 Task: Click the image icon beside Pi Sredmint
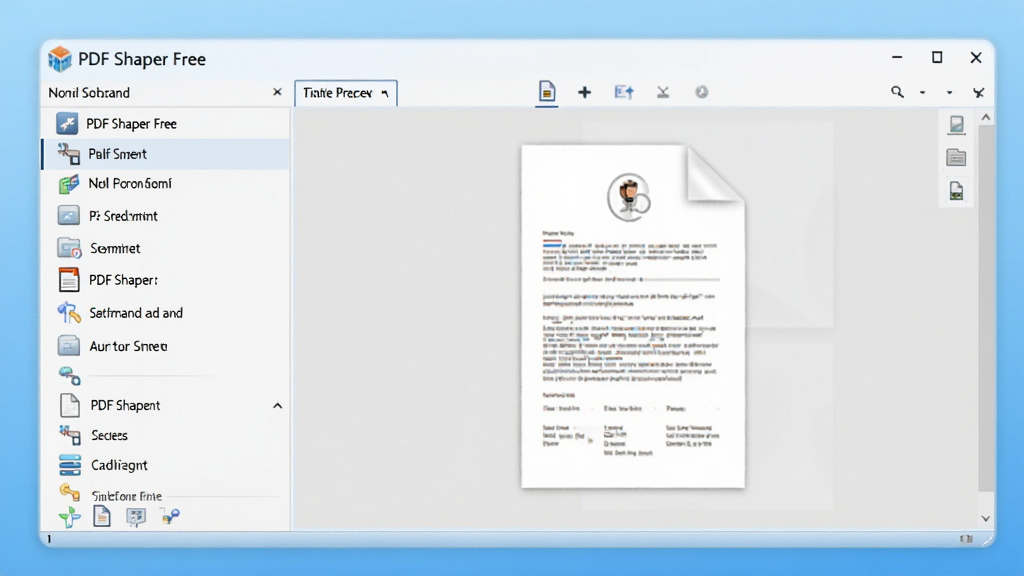pyautogui.click(x=68, y=216)
